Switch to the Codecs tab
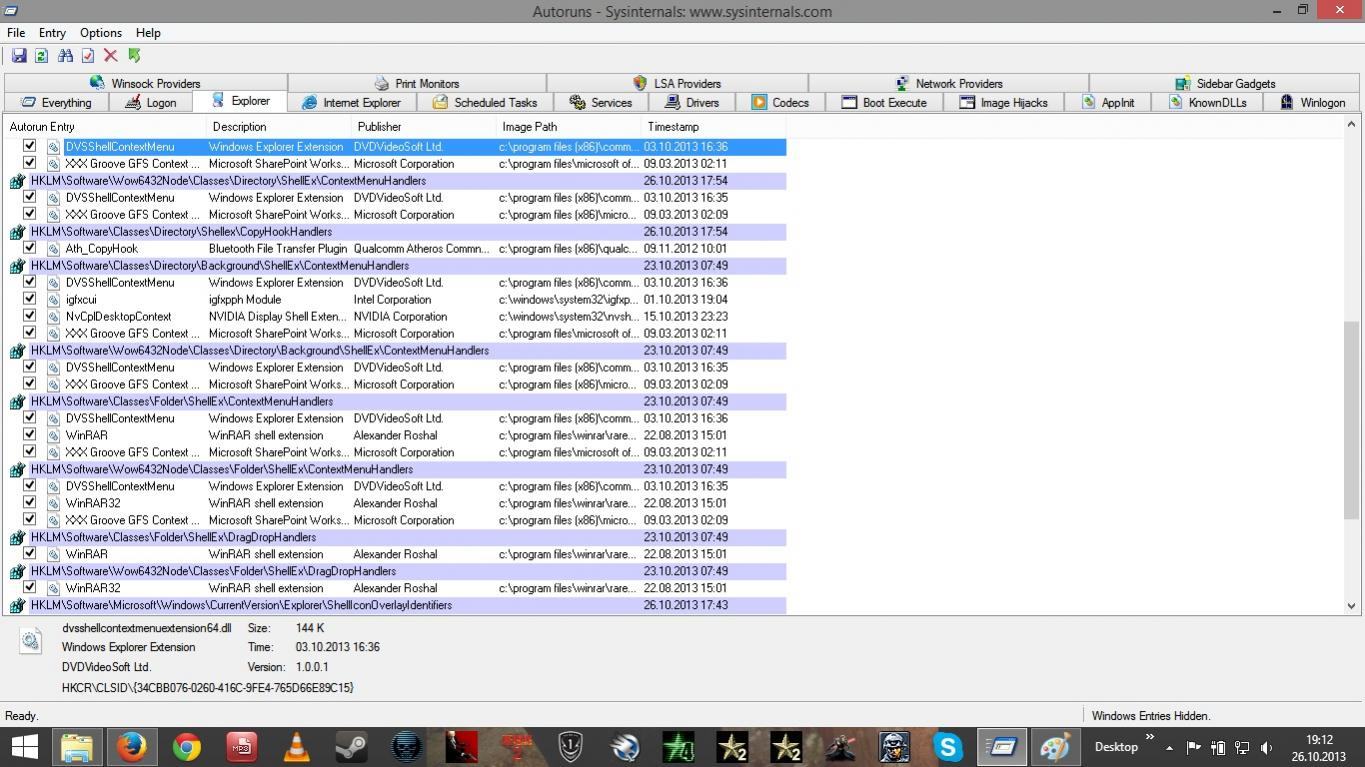Image resolution: width=1365 pixels, height=767 pixels. click(780, 103)
